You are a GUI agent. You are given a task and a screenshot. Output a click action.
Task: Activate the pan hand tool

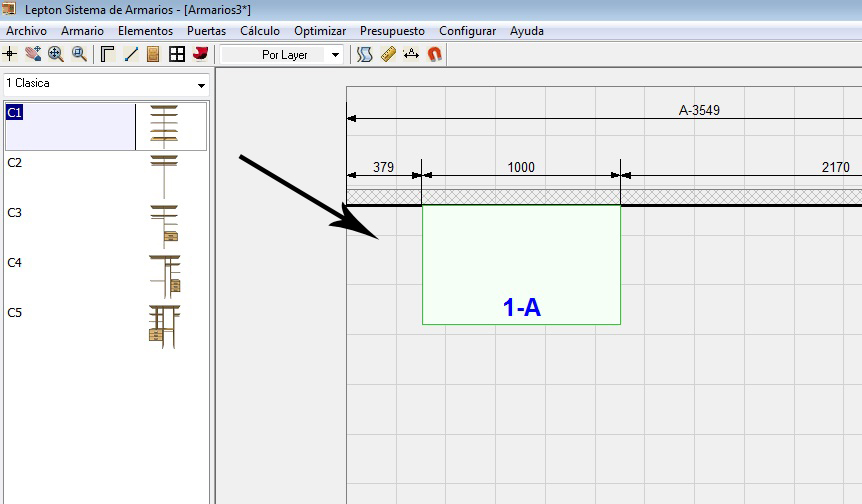pyautogui.click(x=33, y=54)
